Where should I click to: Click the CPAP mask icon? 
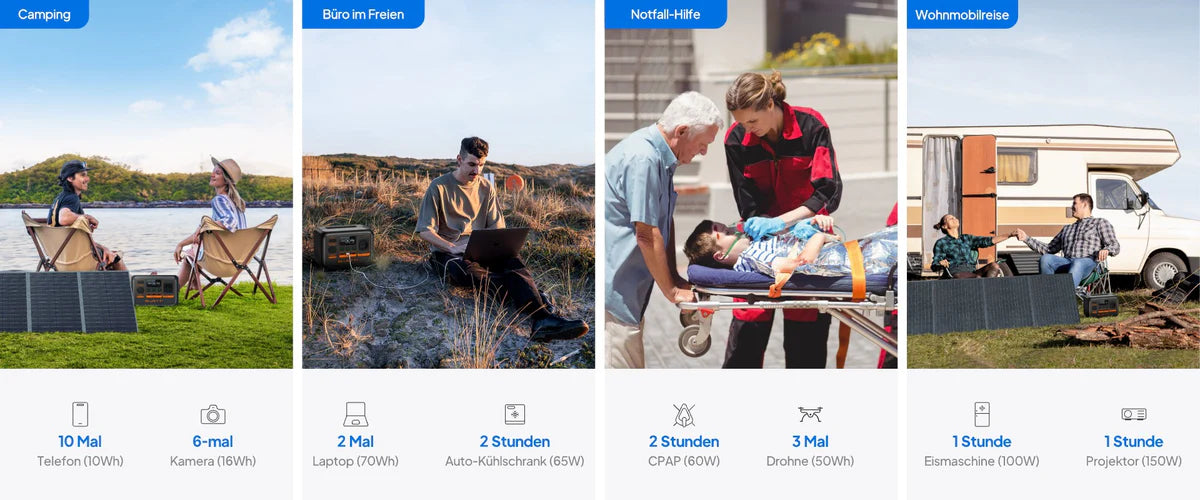[x=684, y=414]
